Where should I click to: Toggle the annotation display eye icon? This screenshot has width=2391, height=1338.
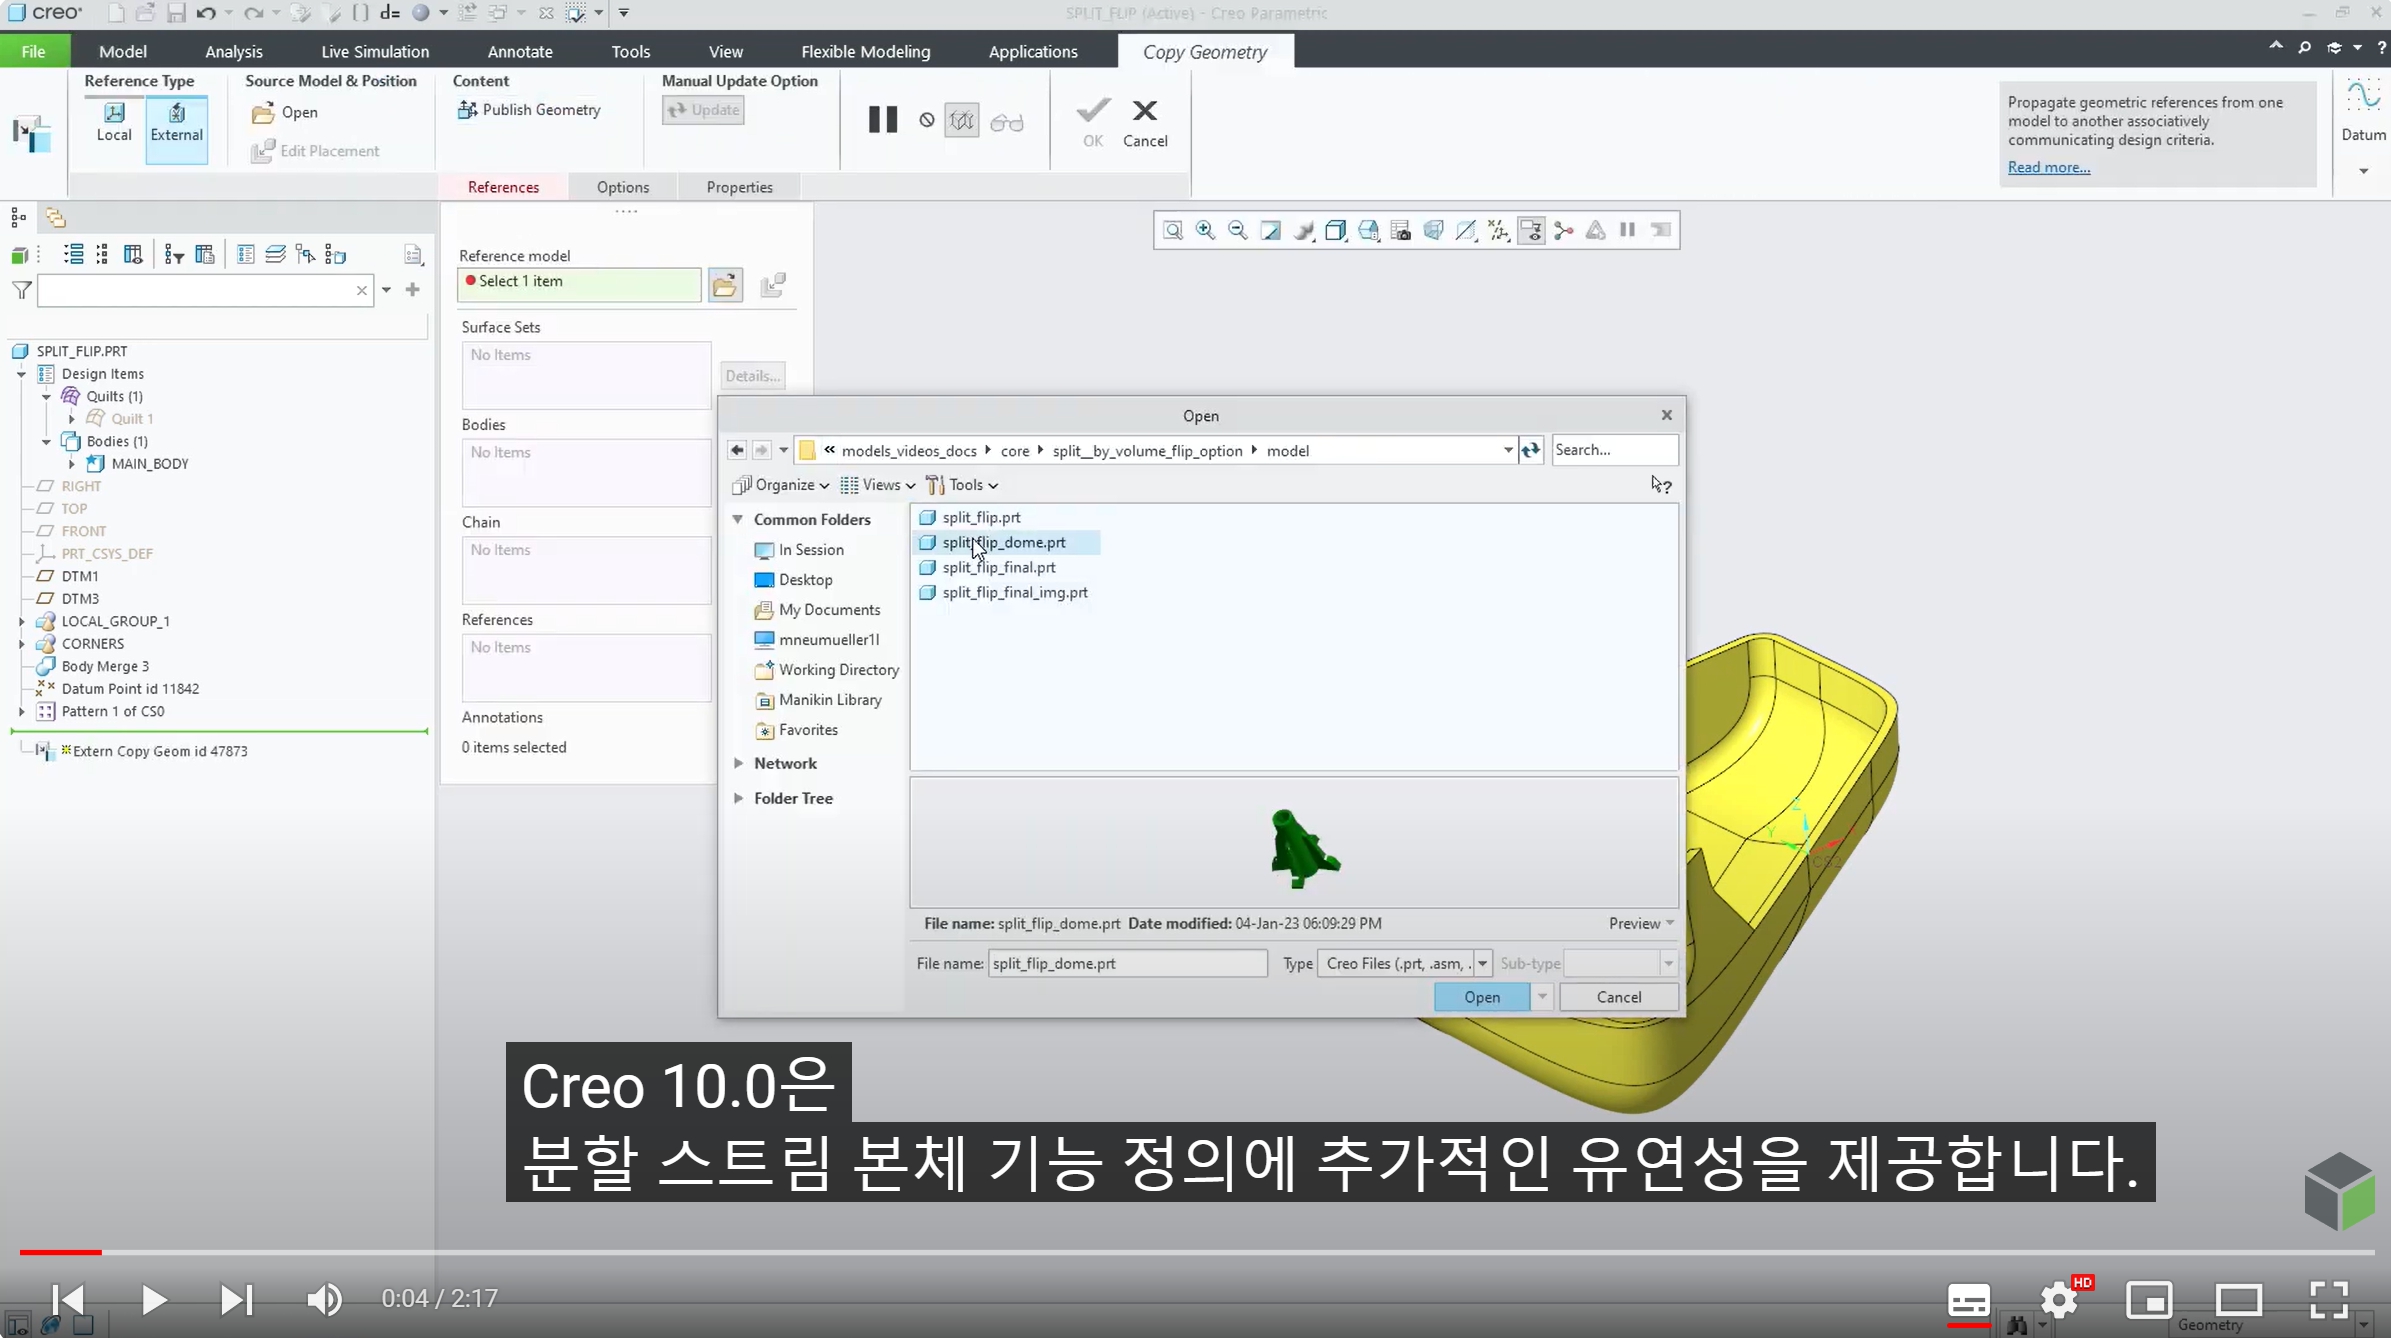pos(1531,231)
